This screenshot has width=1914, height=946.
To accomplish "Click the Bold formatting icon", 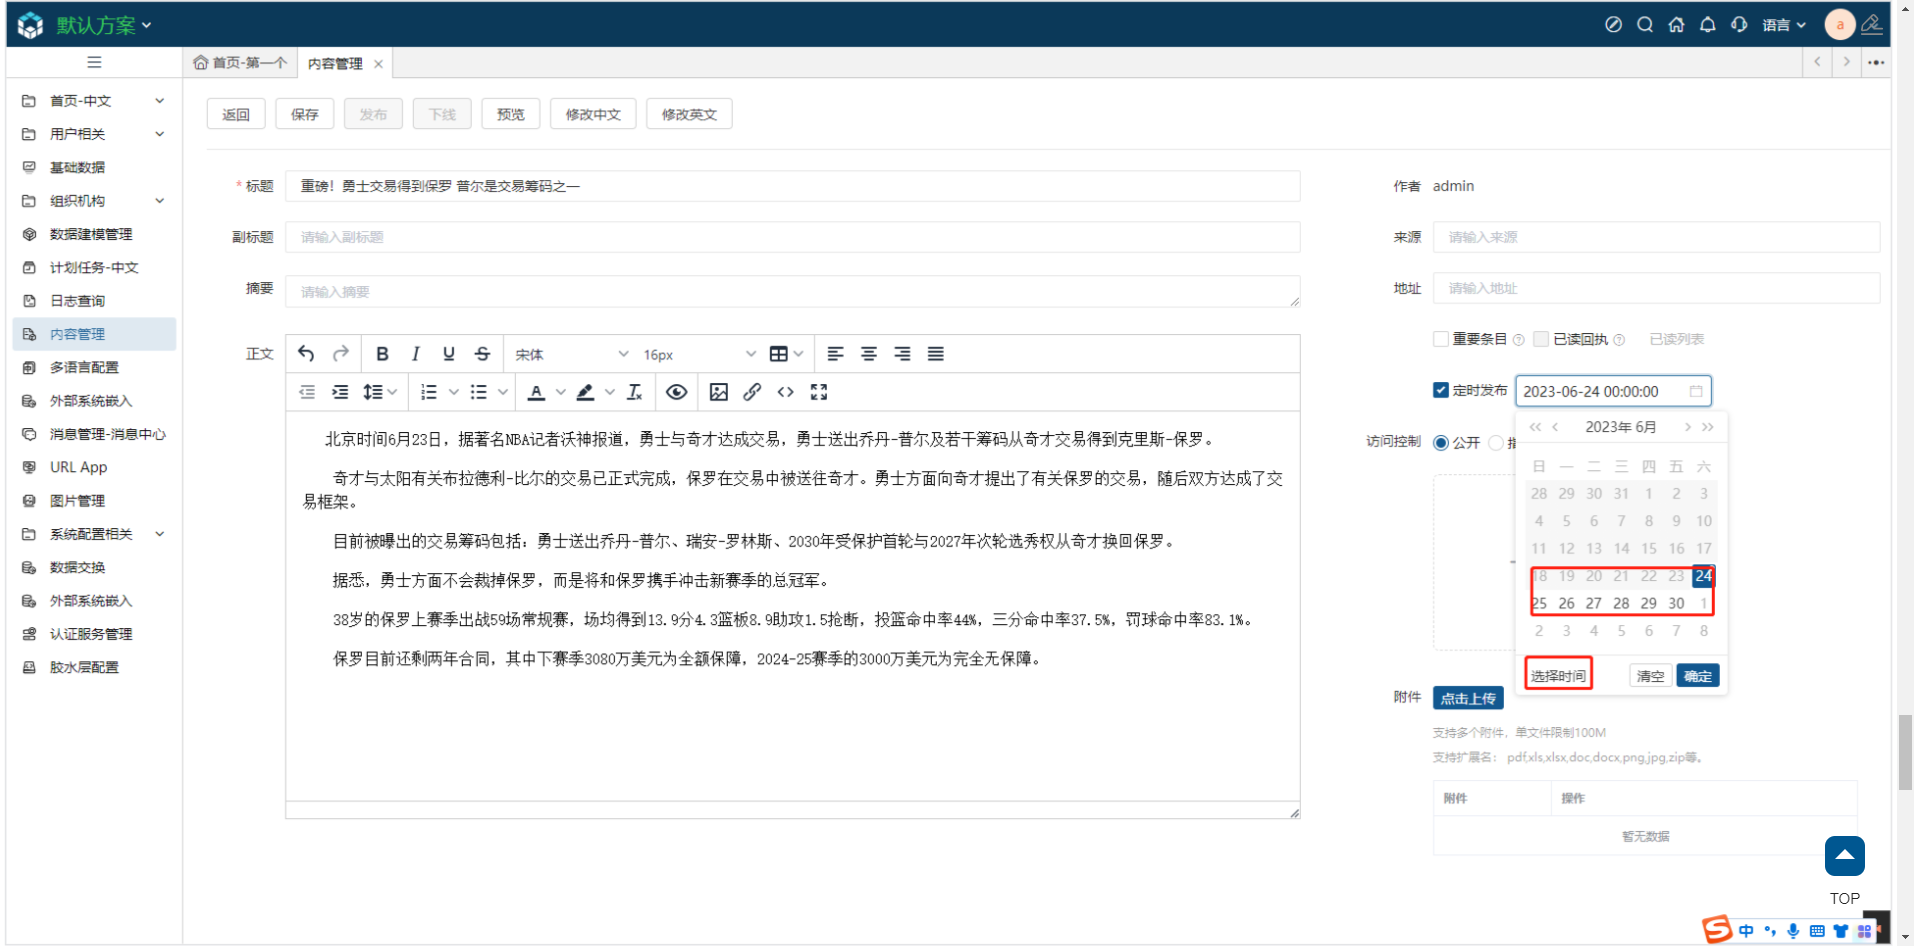I will pos(382,354).
